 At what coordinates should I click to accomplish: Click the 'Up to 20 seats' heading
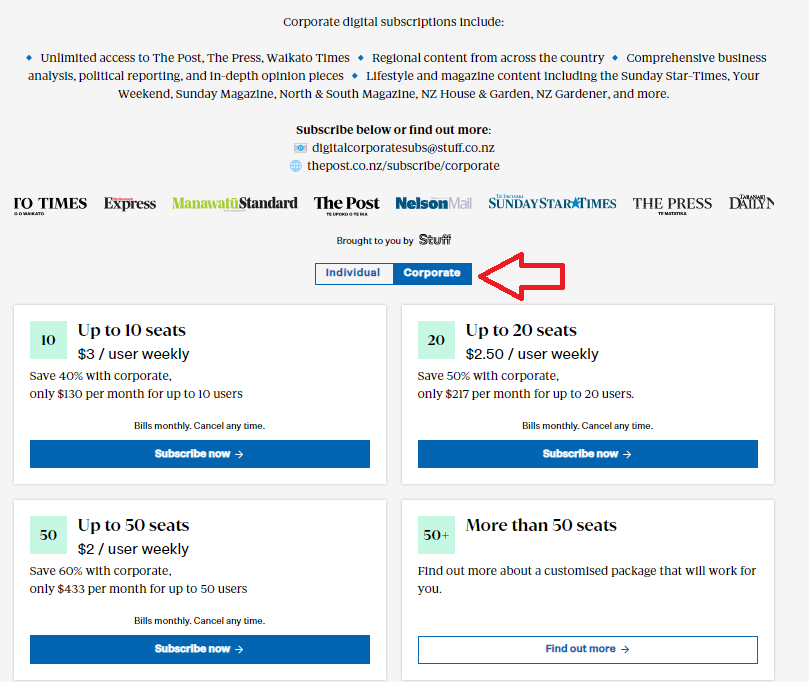(521, 330)
